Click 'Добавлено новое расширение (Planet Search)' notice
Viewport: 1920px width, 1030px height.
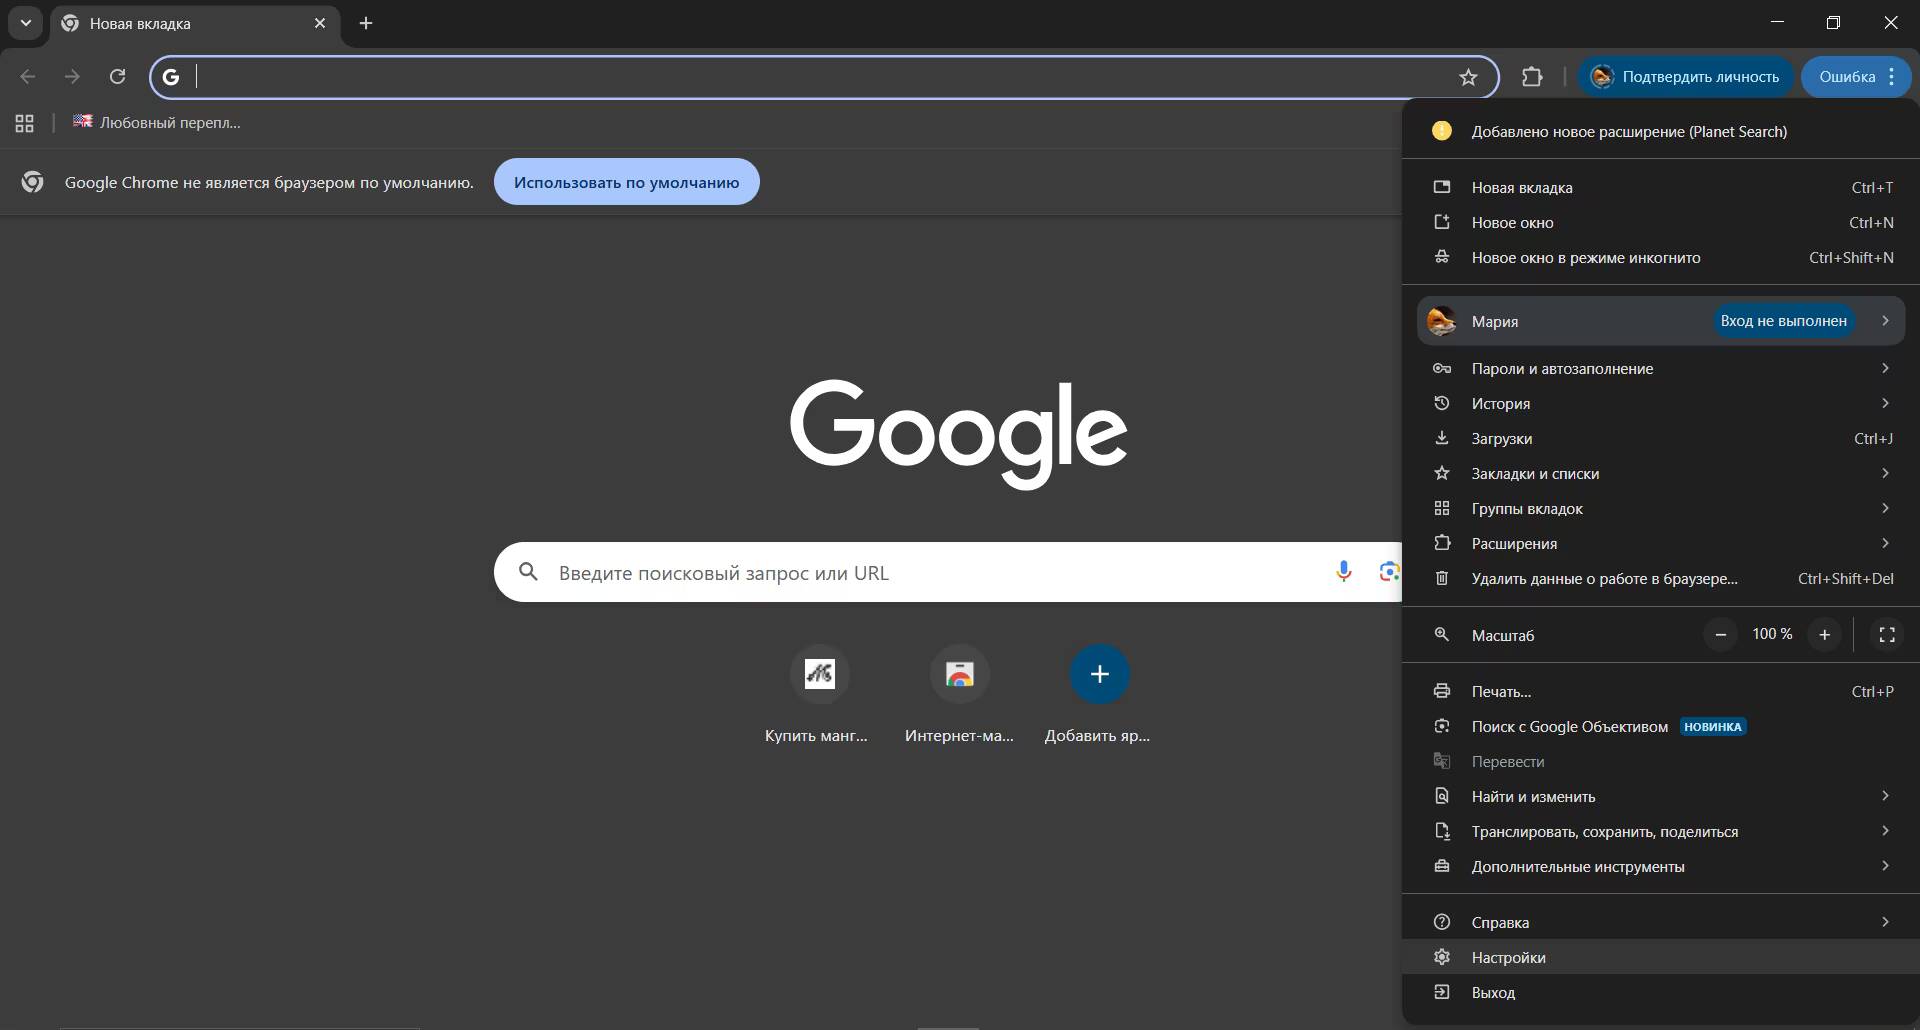point(1661,131)
